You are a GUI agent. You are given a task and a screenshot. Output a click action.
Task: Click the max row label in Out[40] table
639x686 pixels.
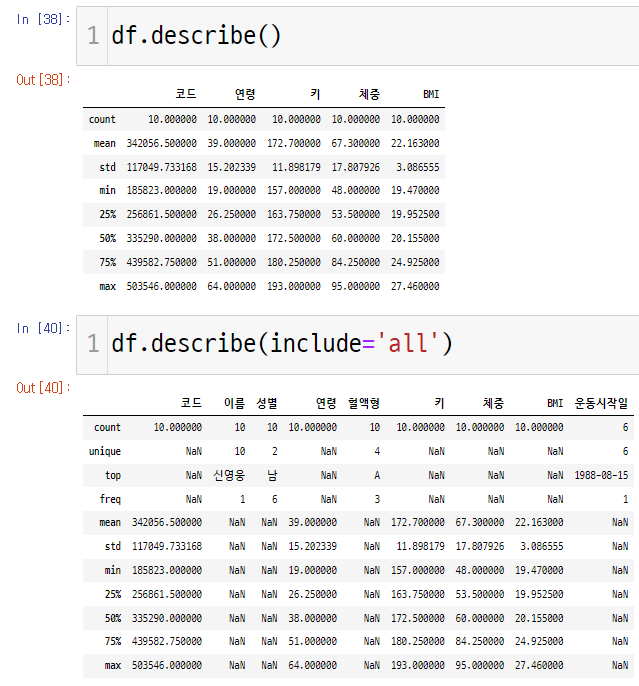[113, 665]
